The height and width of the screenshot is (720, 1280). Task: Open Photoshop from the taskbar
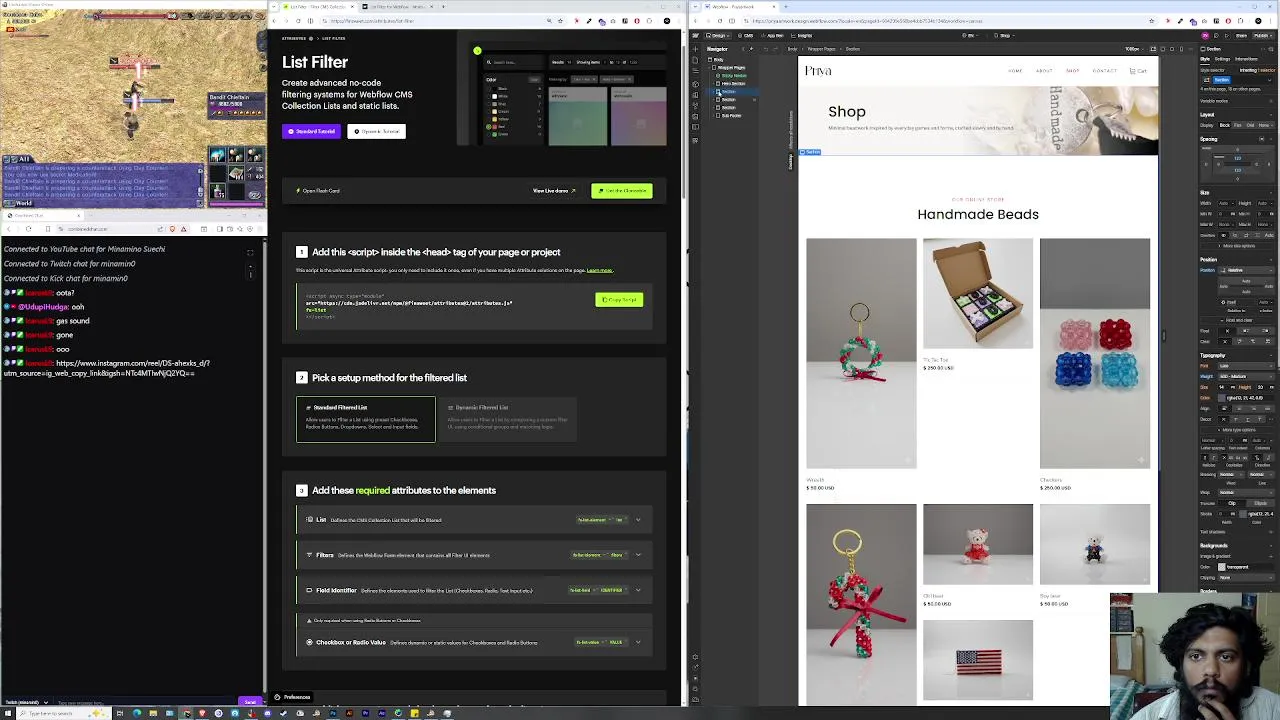click(x=333, y=713)
